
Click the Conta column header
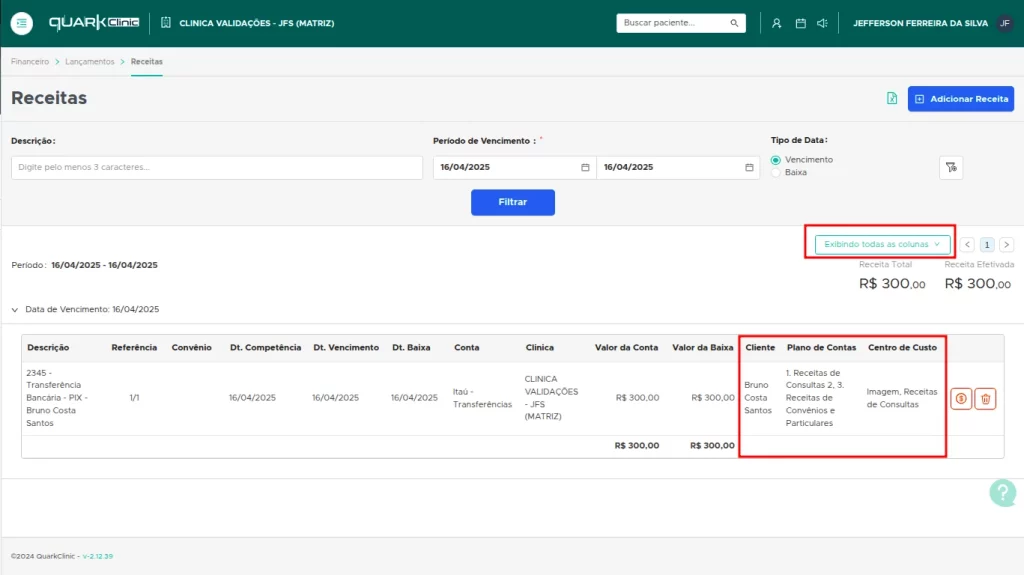click(x=466, y=348)
